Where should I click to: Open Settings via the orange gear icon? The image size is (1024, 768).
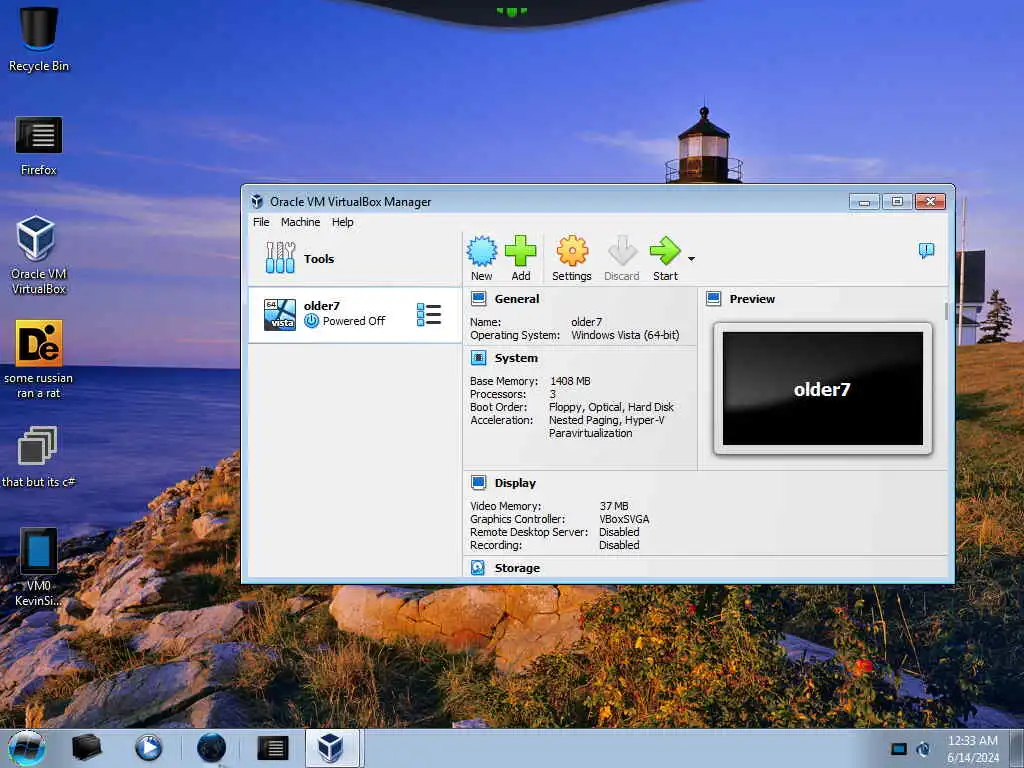coord(572,251)
